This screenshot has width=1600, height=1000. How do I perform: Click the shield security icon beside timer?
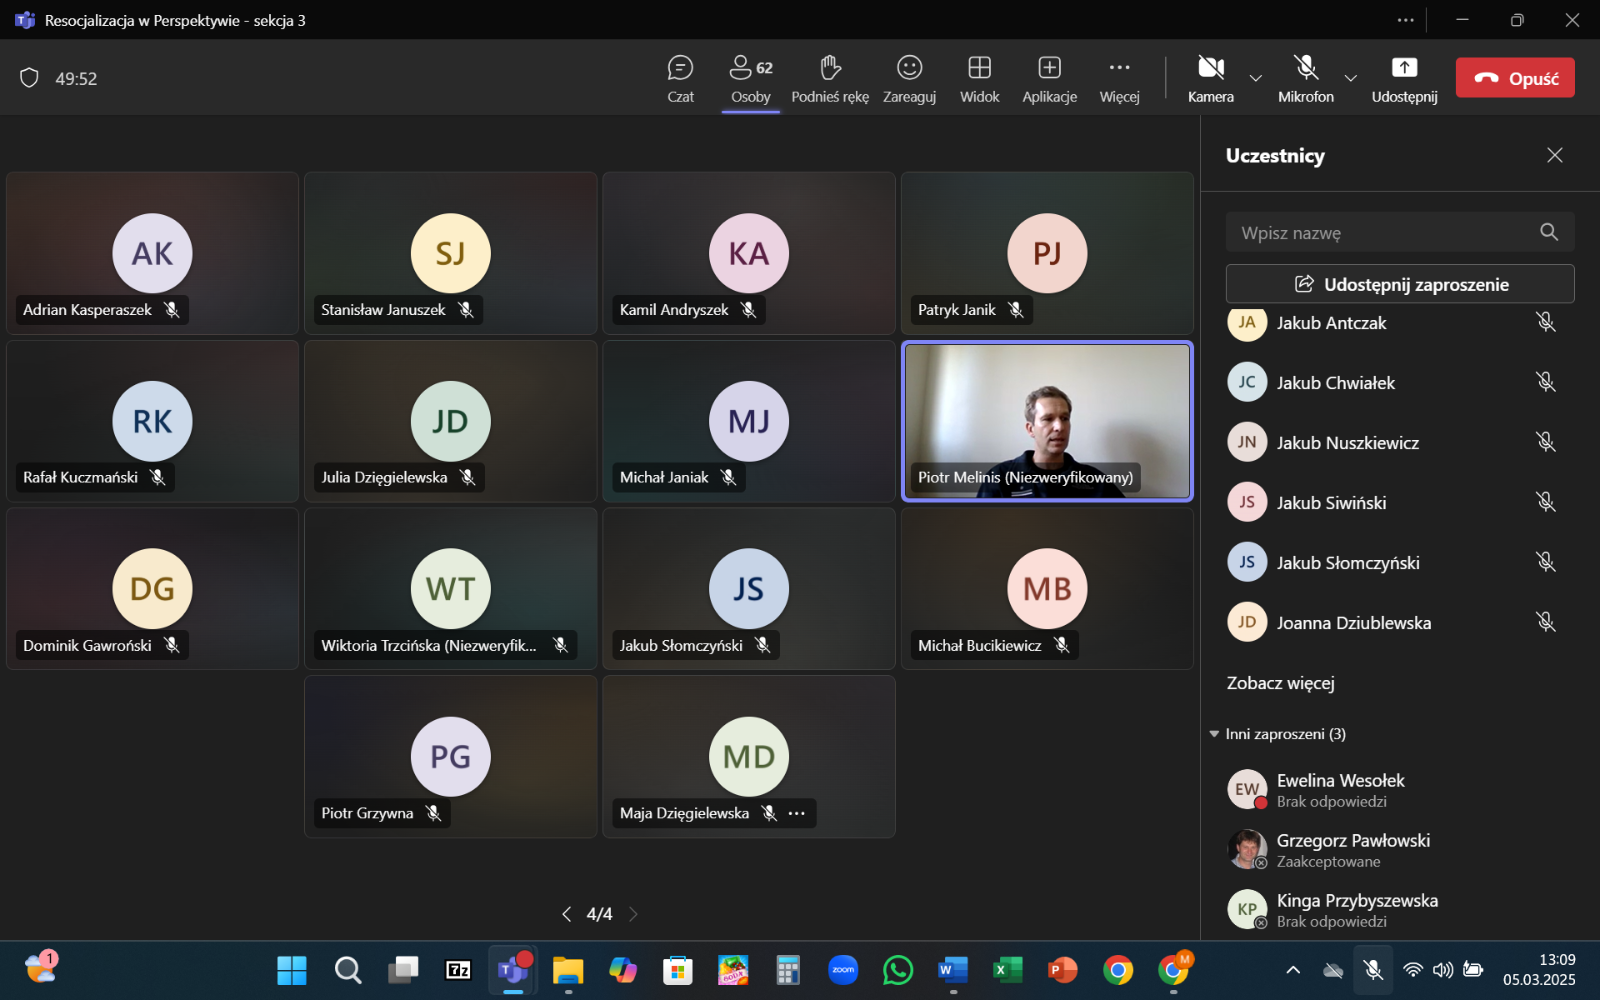click(29, 78)
